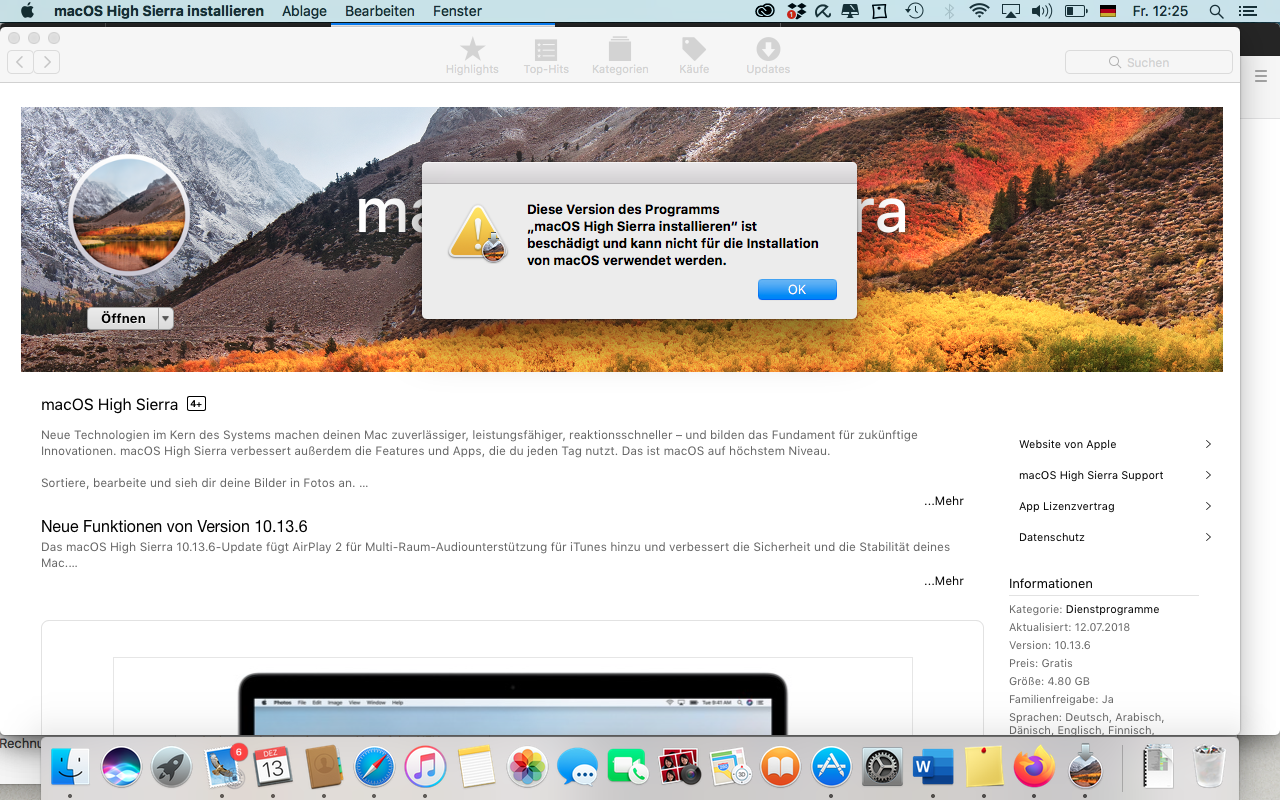Image resolution: width=1280 pixels, height=800 pixels.
Task: Open the Time Machine menu bar icon
Action: (x=914, y=11)
